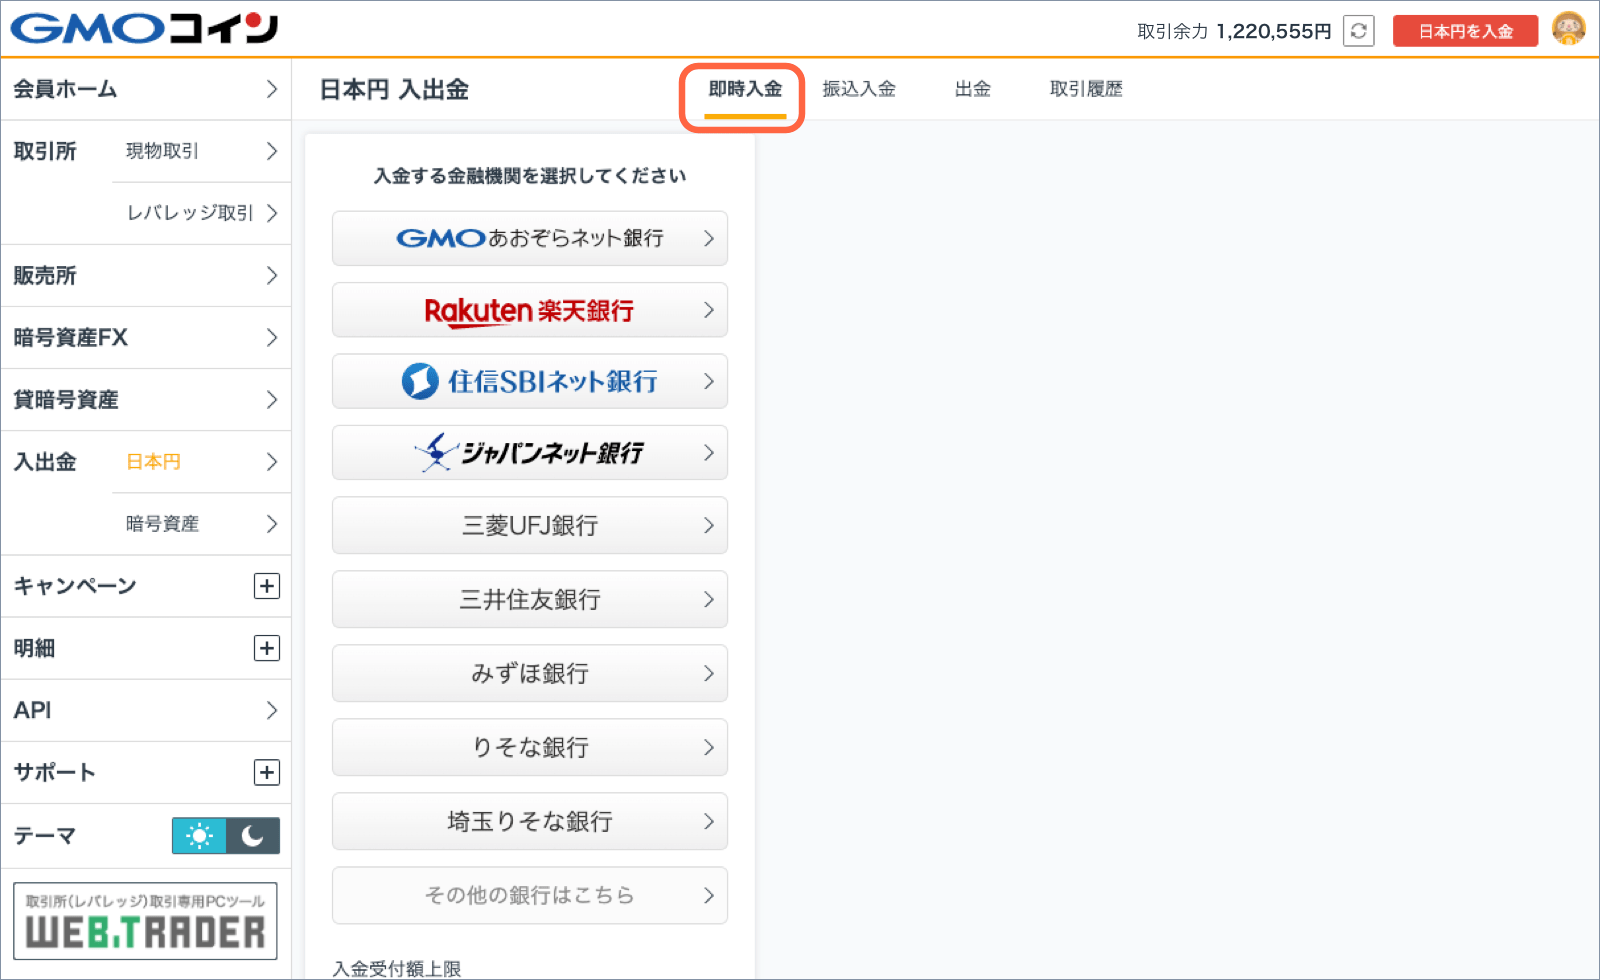Expand the キャンペーン plus icon
1600x980 pixels.
267,586
